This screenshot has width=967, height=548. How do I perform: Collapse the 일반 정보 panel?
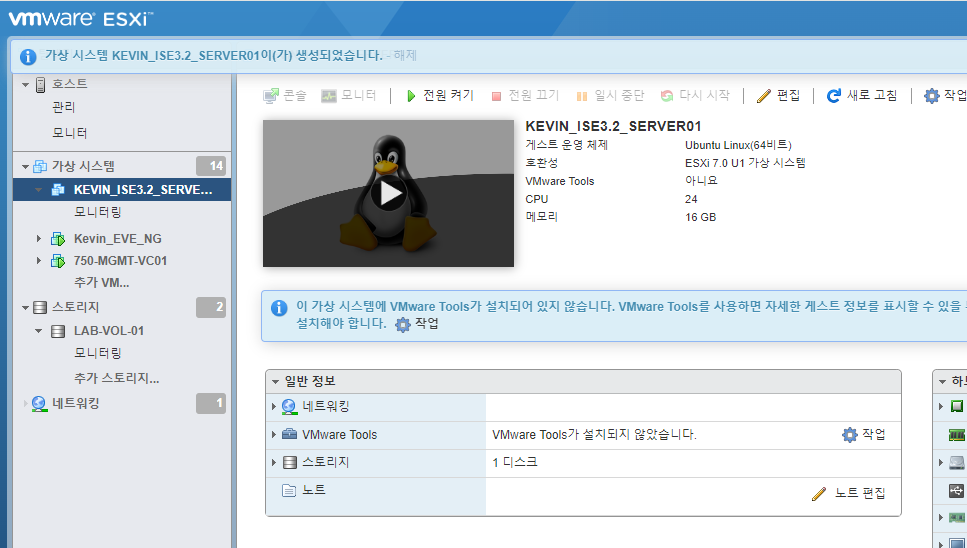point(276,382)
